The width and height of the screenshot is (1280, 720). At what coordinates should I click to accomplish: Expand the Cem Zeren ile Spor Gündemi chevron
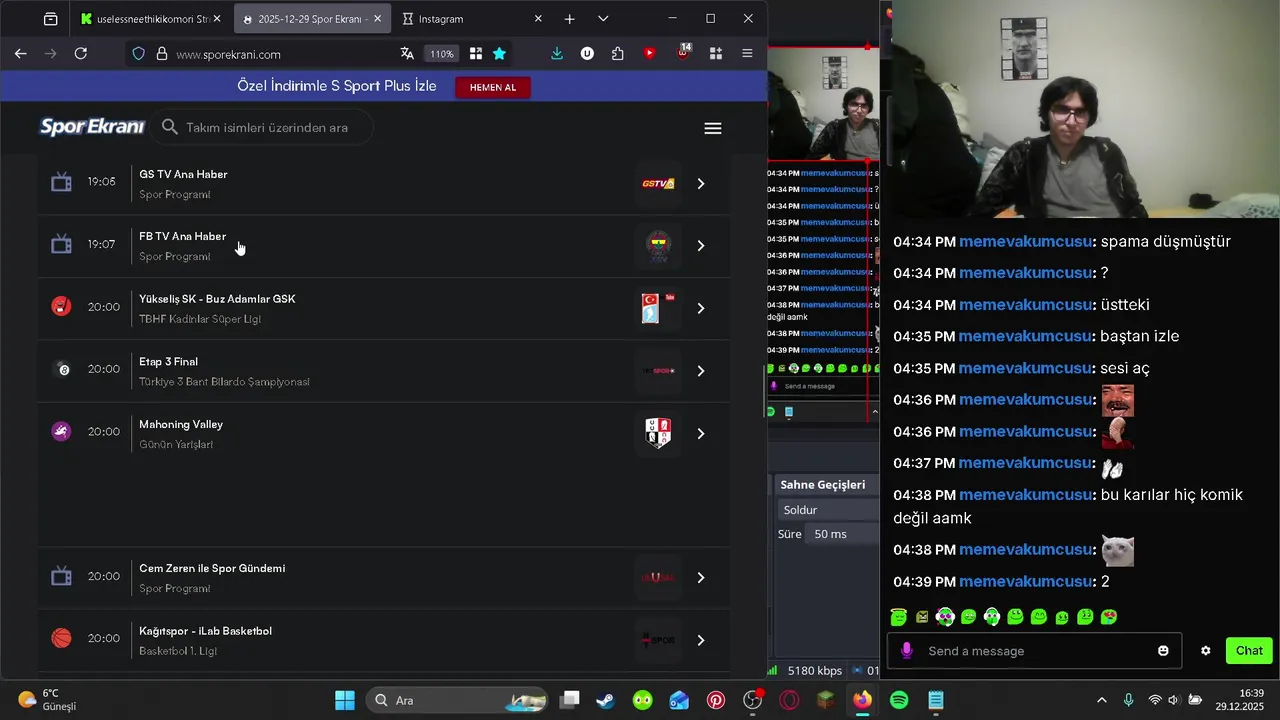point(701,578)
